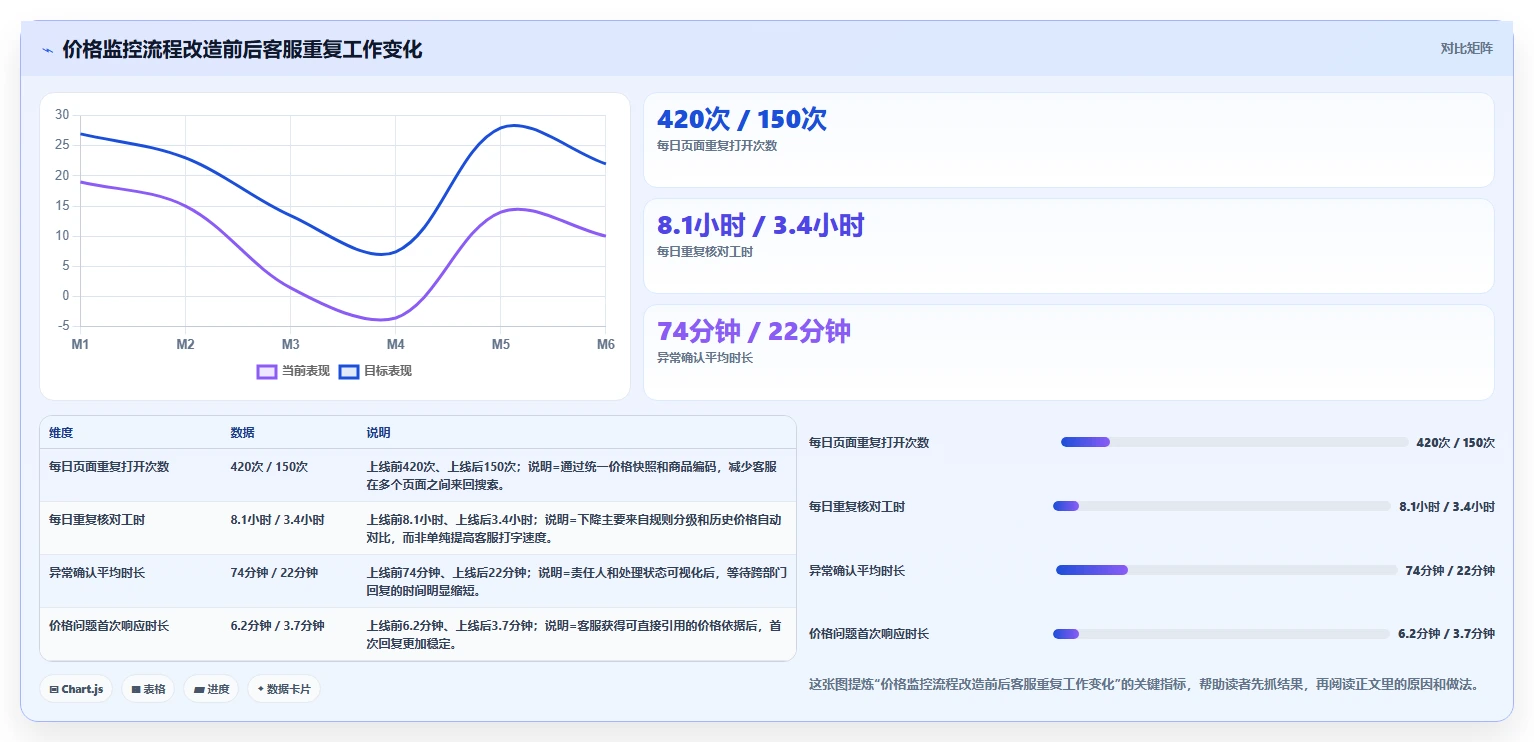Click the 说明 column header

point(378,433)
